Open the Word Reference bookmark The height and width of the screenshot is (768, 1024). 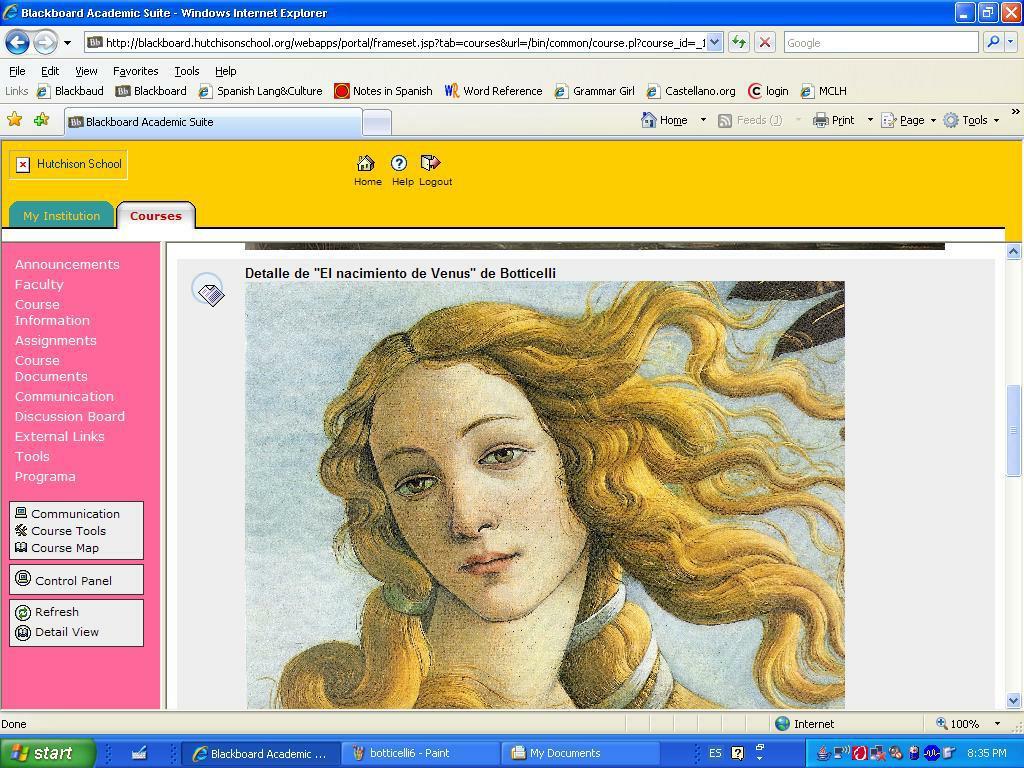coord(494,91)
